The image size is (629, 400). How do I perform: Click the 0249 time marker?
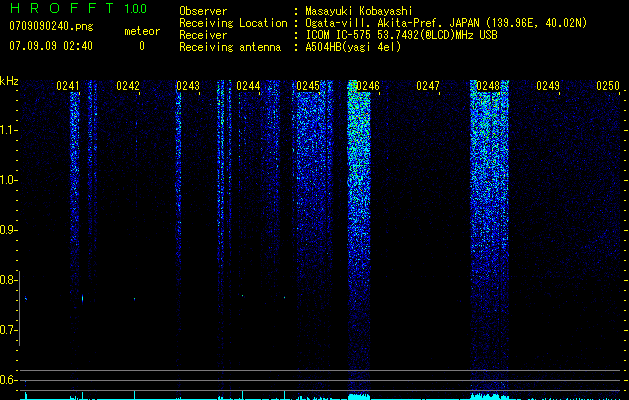[x=548, y=86]
